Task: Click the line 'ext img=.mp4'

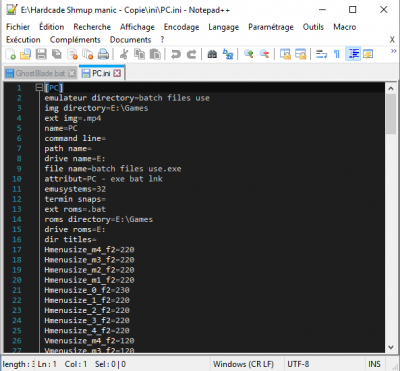Action: 73,118
